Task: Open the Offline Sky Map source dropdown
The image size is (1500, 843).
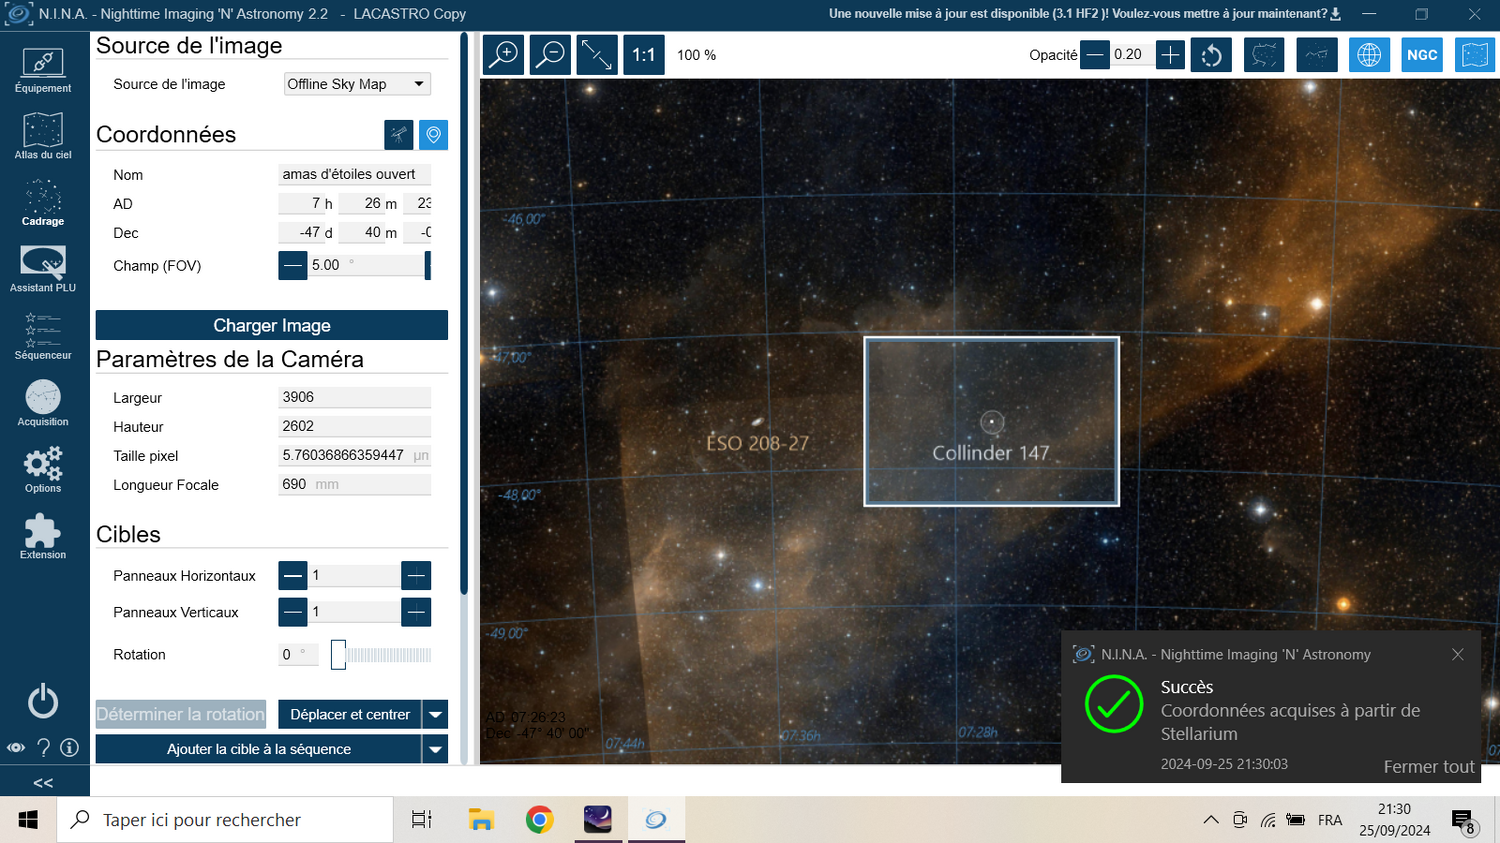Action: tap(357, 84)
